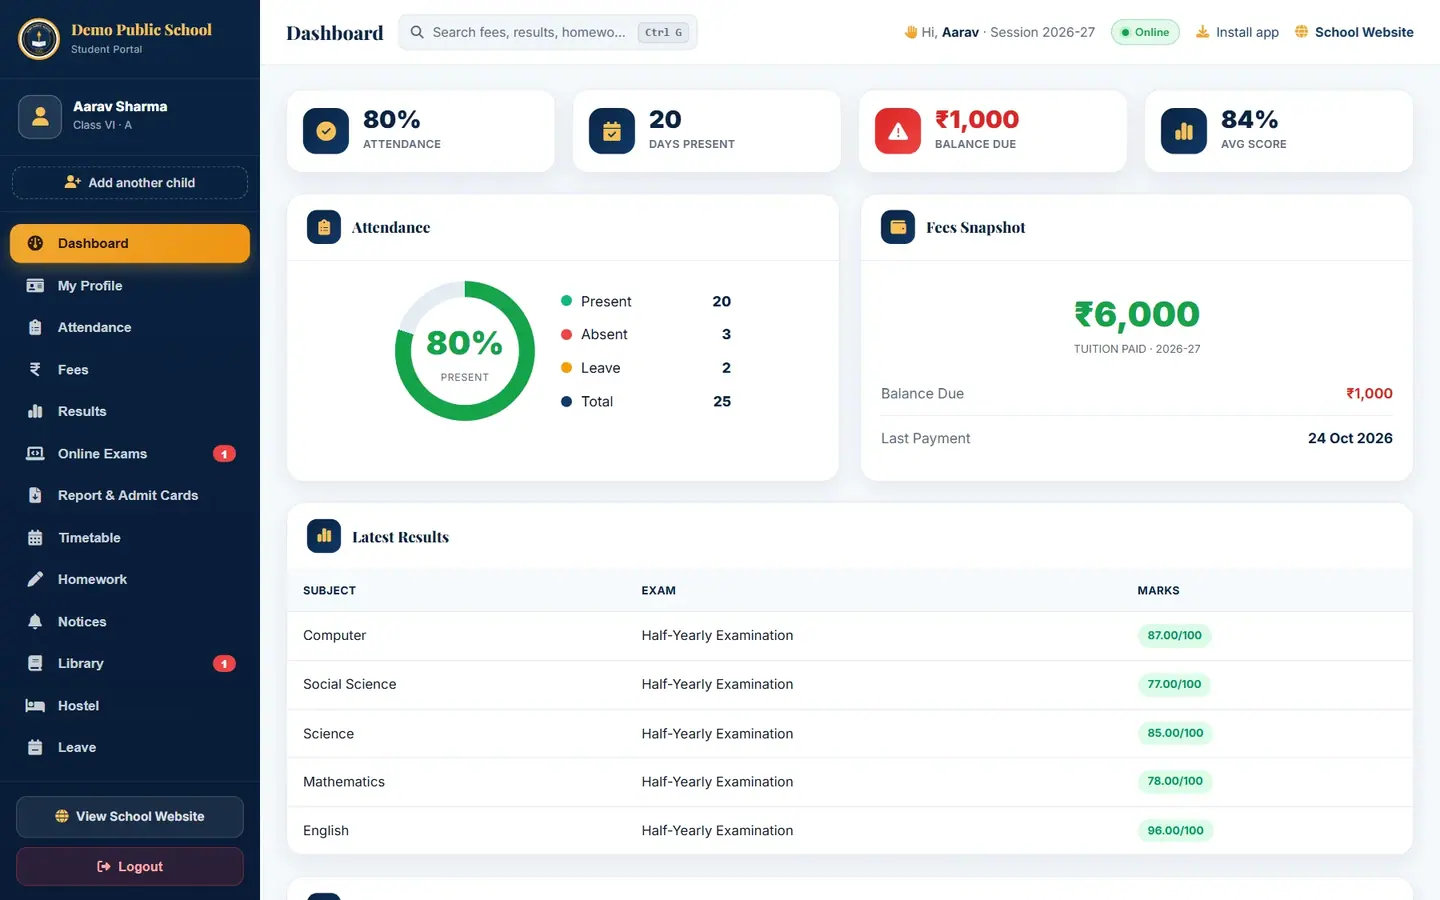Click the 80% attendance donut chart
1440x900 pixels.
465,351
